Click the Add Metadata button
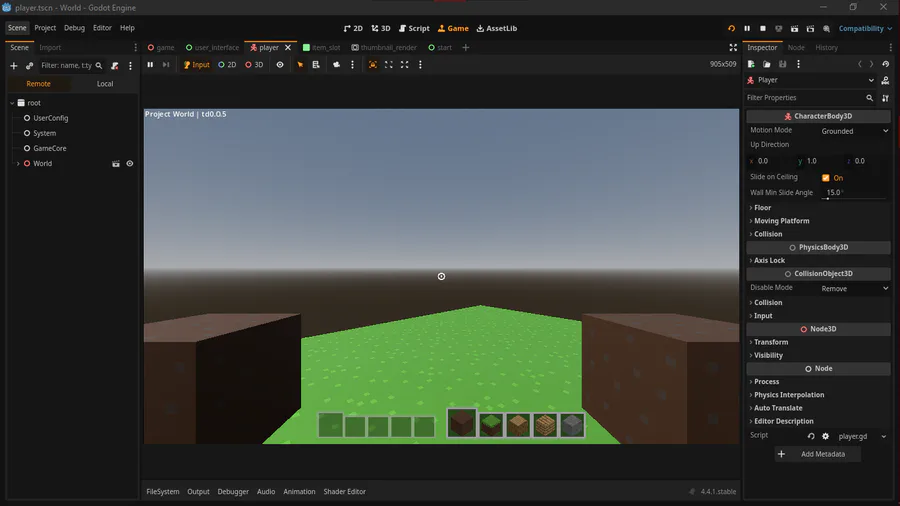Screen dimensions: 900x506 pyautogui.click(x=817, y=454)
